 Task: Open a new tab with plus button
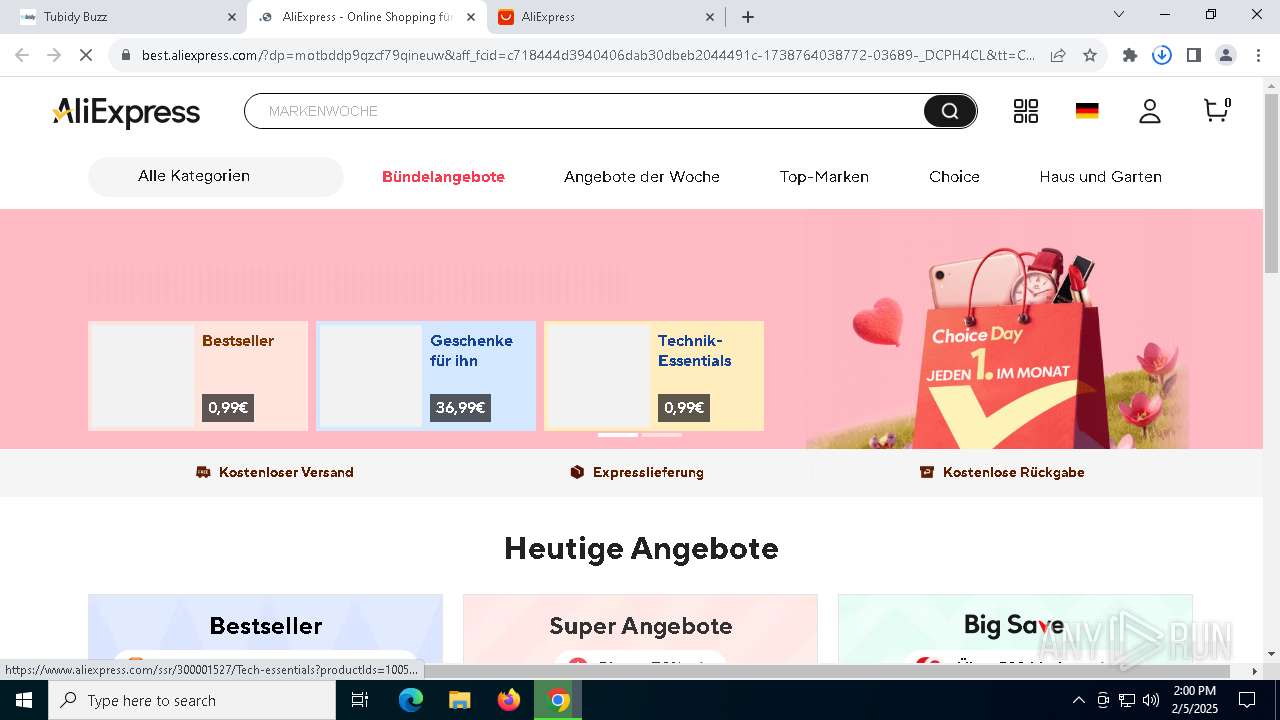coord(748,17)
